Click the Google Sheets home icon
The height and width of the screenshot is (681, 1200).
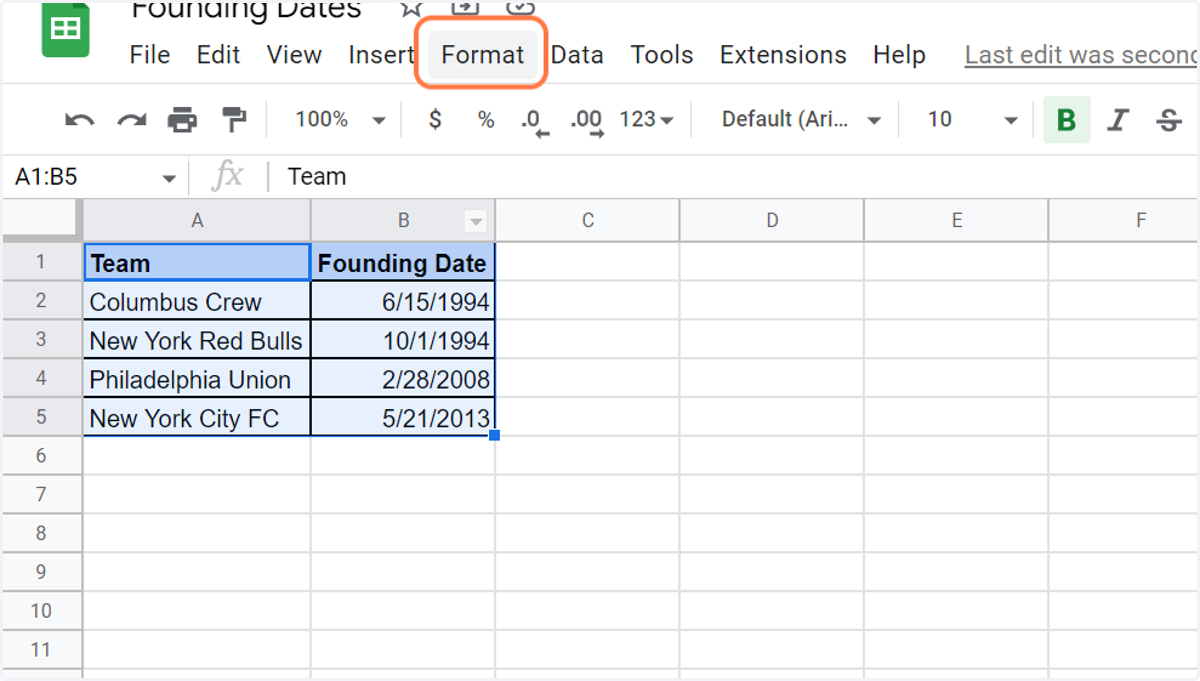(x=65, y=28)
